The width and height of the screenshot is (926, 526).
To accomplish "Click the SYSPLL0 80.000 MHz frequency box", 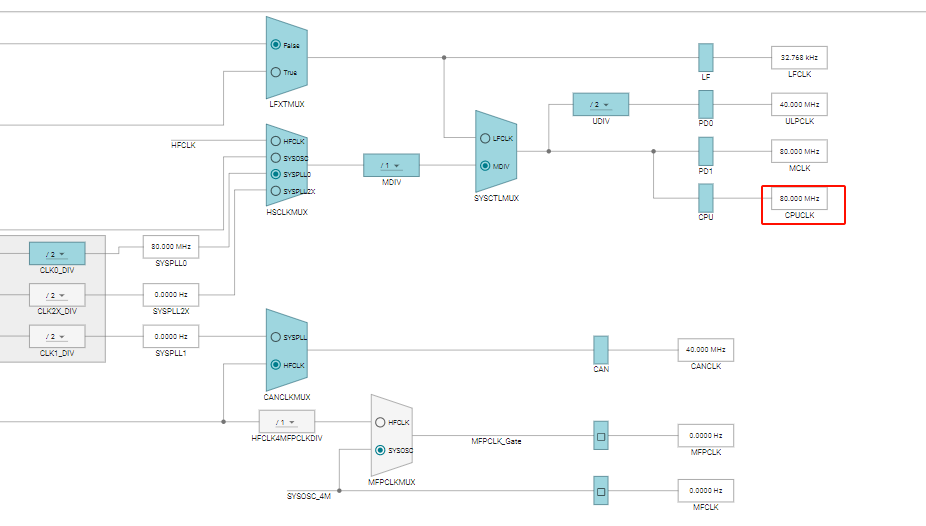I will (171, 246).
